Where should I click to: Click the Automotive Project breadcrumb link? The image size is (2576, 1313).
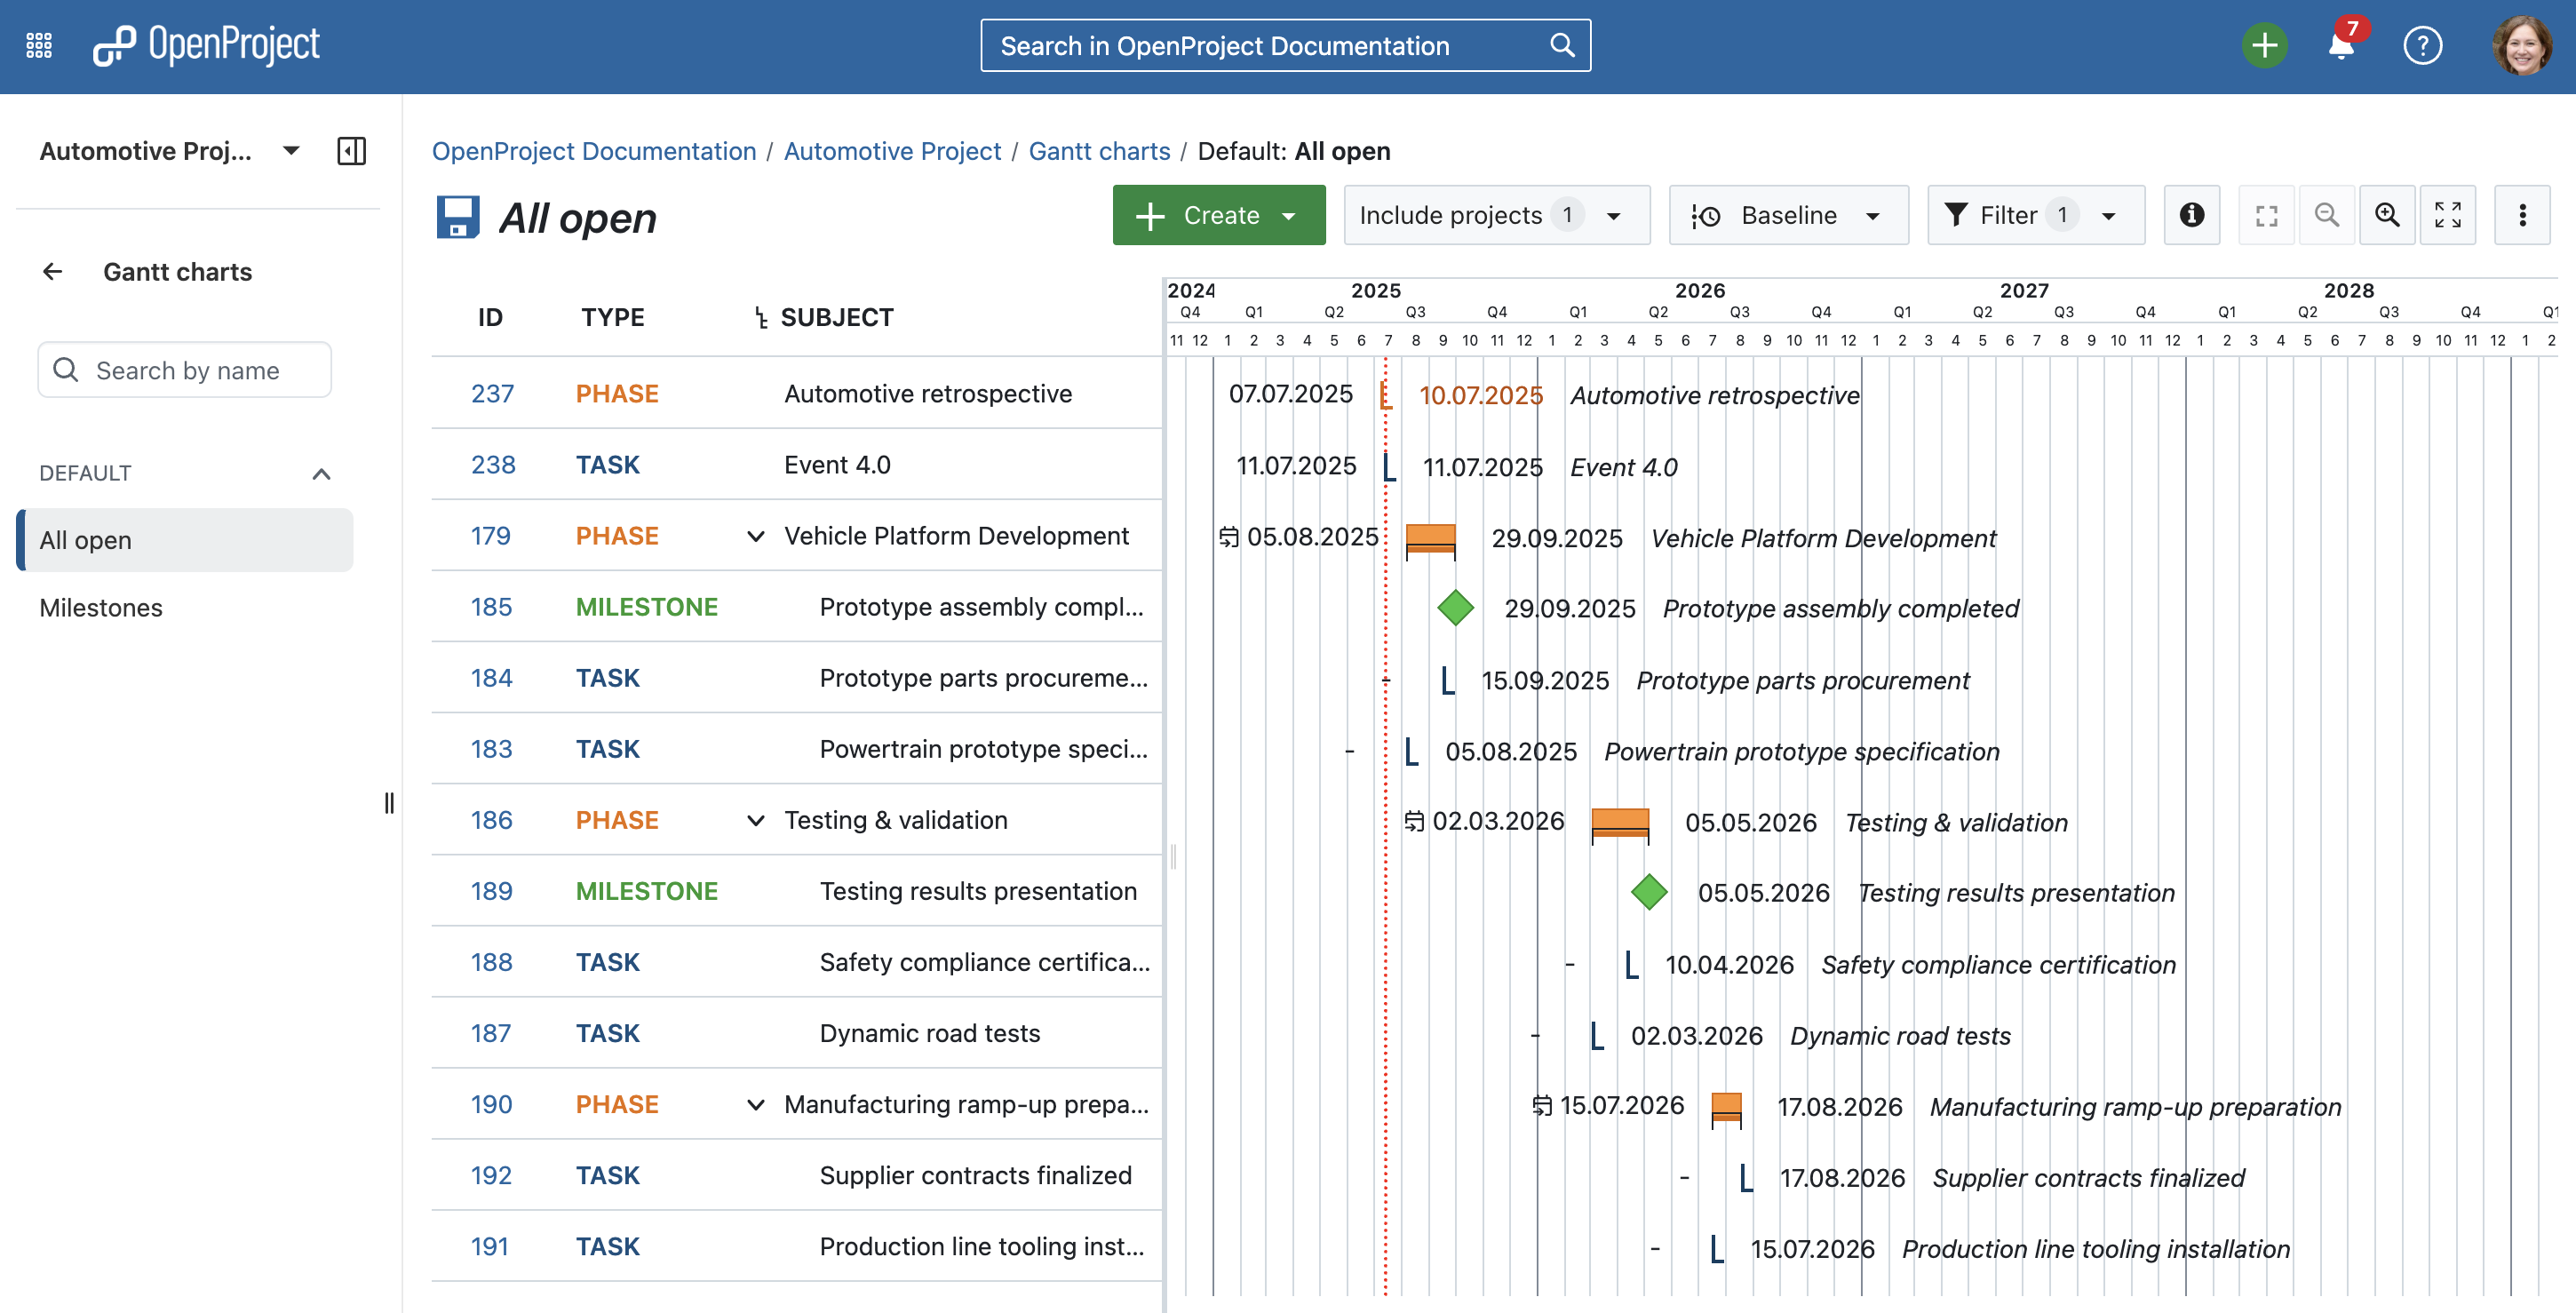[x=892, y=151]
